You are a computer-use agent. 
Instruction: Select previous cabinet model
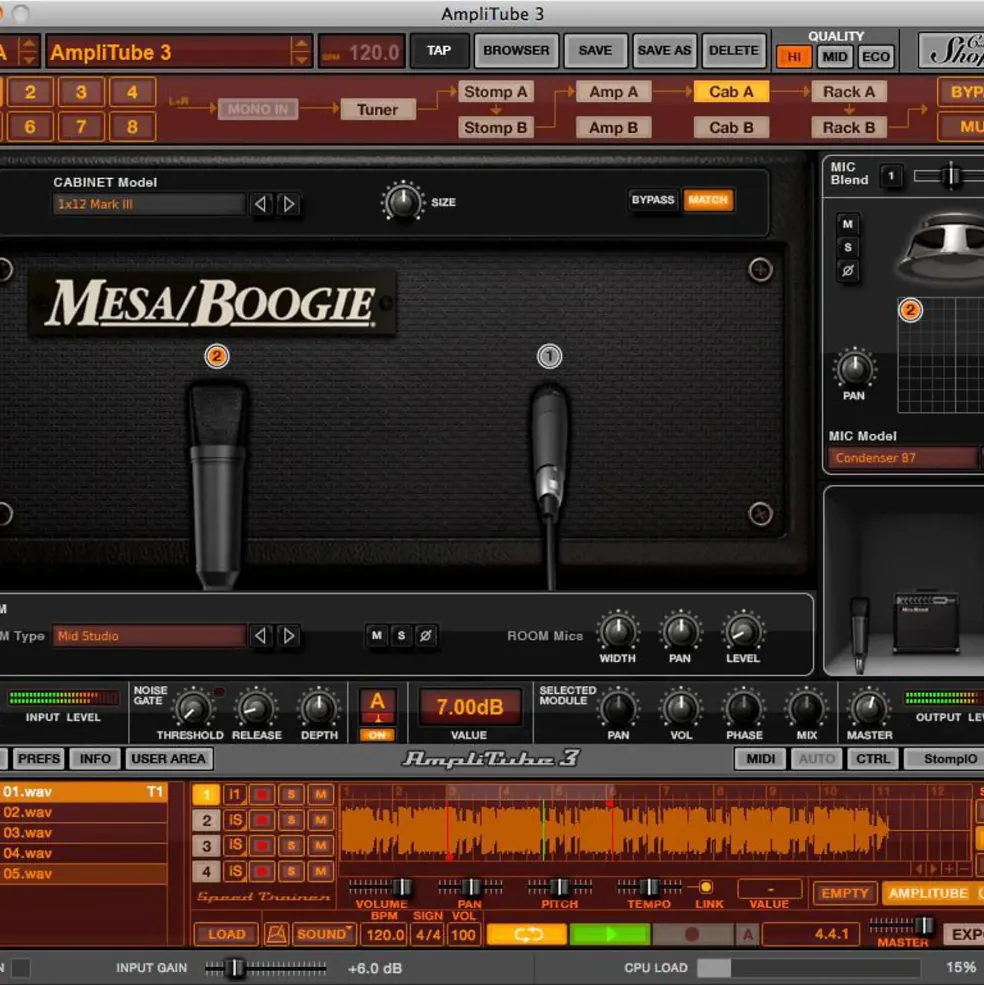point(260,204)
